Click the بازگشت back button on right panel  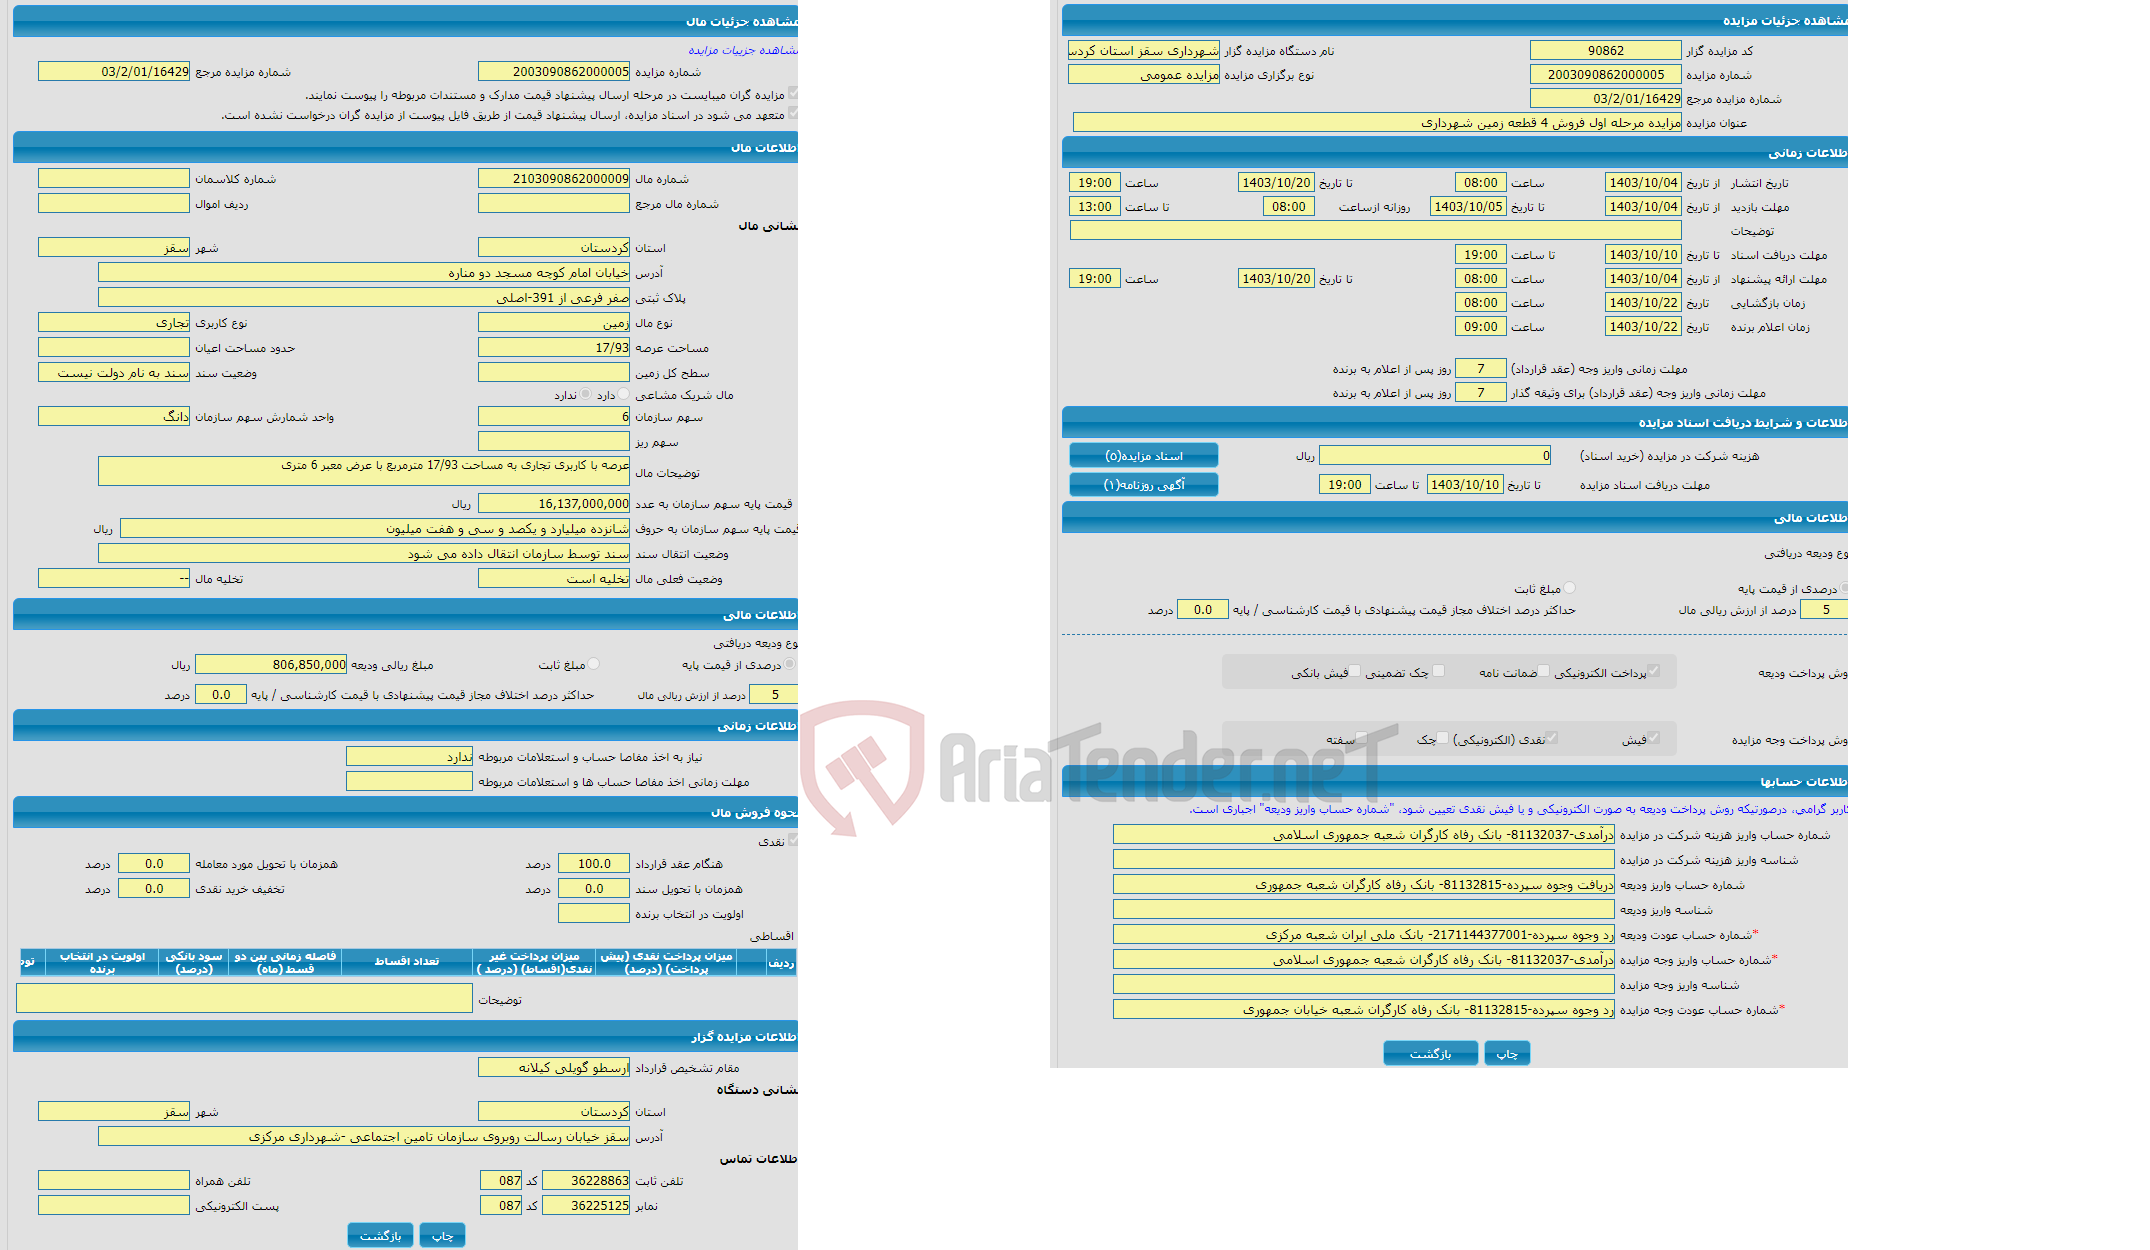click(1427, 1052)
